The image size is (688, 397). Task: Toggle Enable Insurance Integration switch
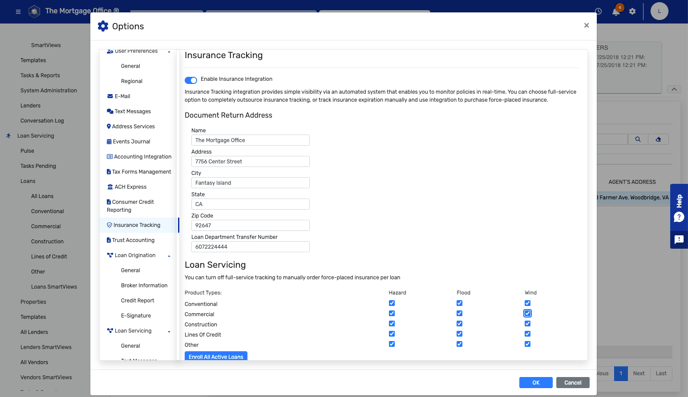(191, 80)
